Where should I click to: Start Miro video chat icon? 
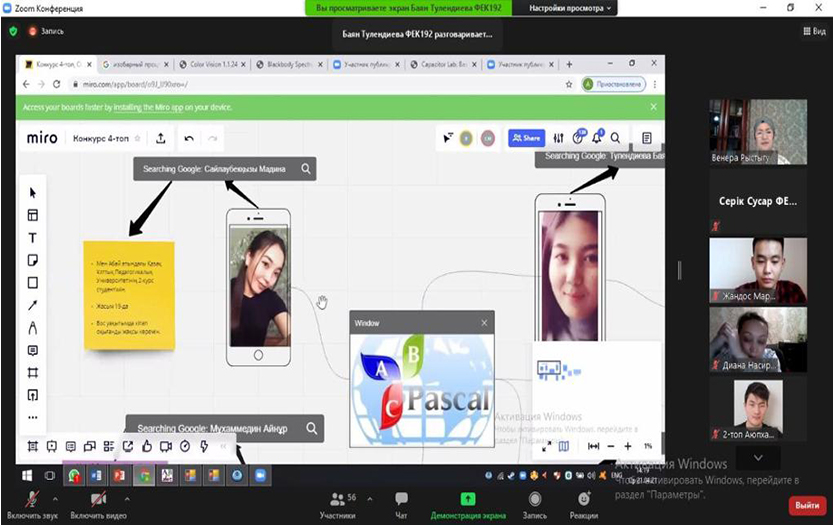(x=166, y=446)
